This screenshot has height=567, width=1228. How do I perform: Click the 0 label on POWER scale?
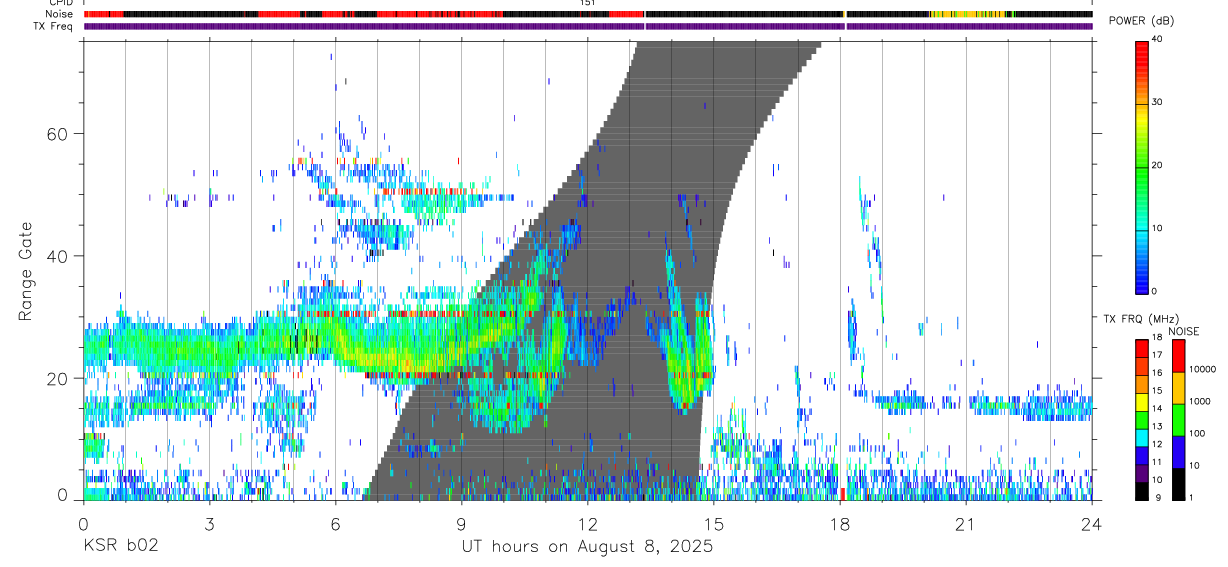[1155, 291]
